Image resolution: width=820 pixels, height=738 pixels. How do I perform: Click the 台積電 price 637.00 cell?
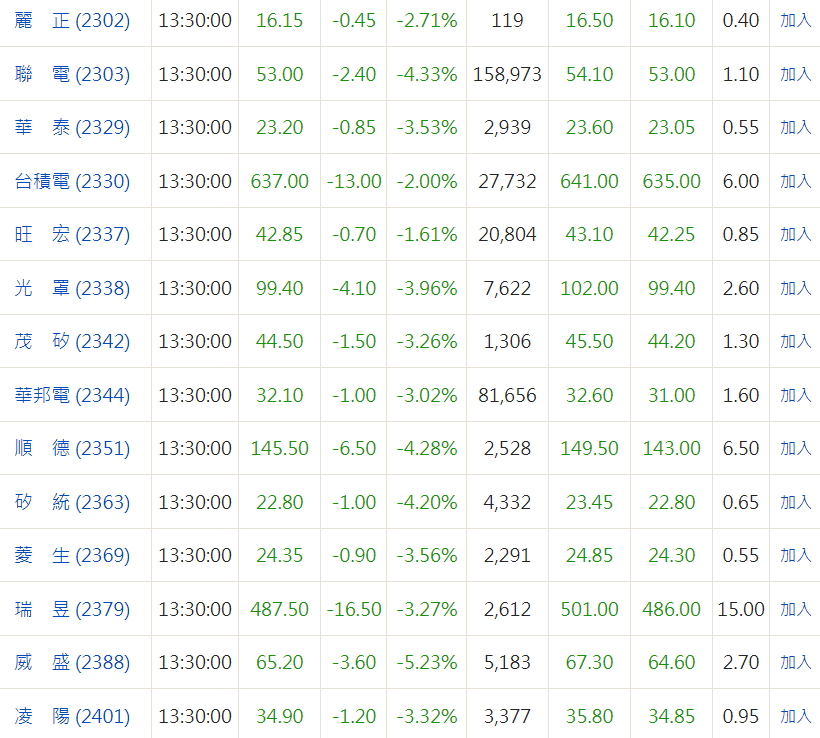pyautogui.click(x=279, y=181)
